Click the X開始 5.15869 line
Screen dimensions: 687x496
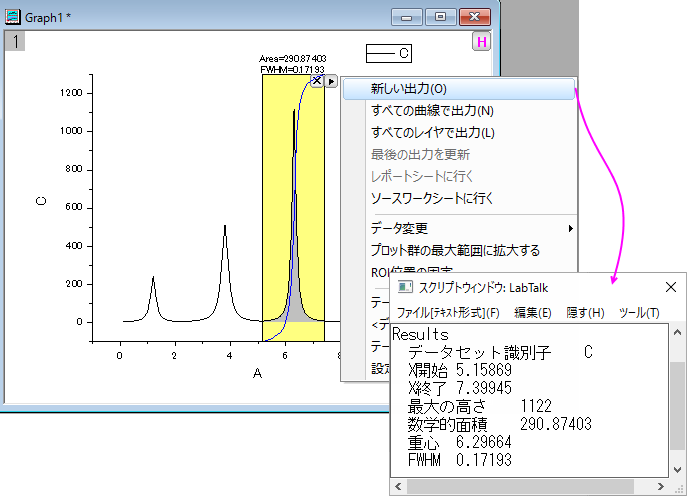460,370
